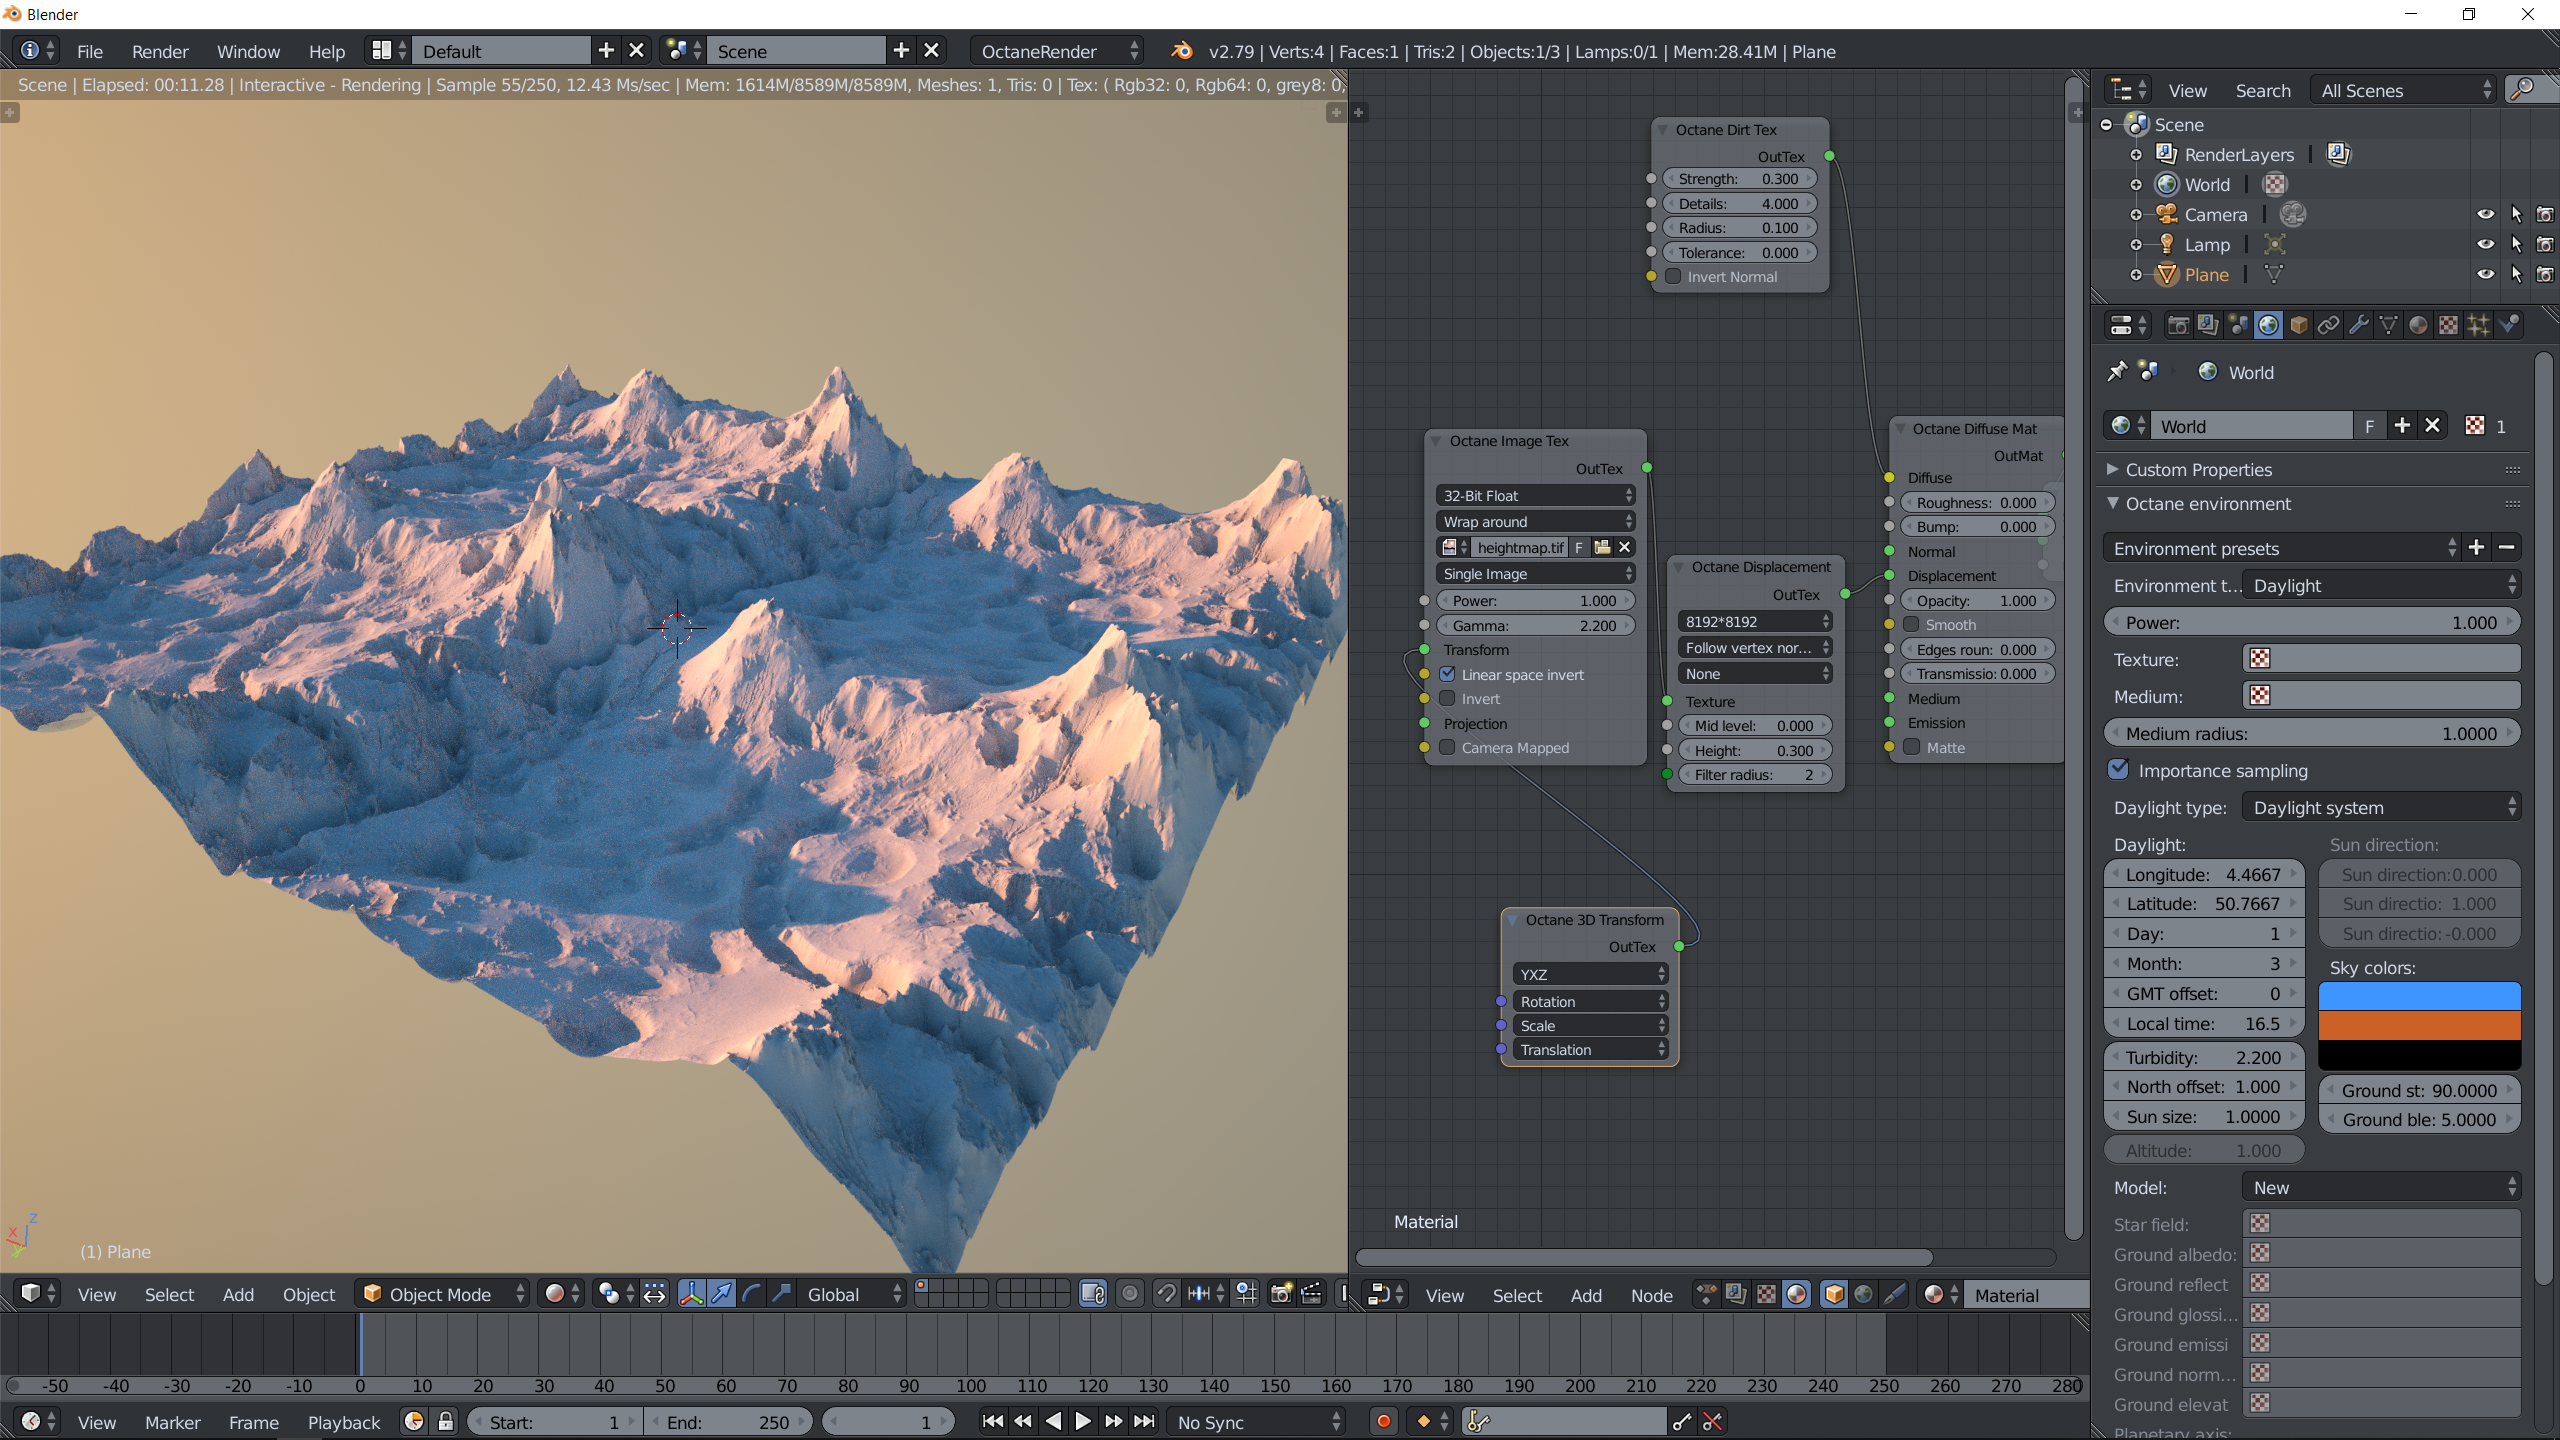Open the Render menu

159,51
